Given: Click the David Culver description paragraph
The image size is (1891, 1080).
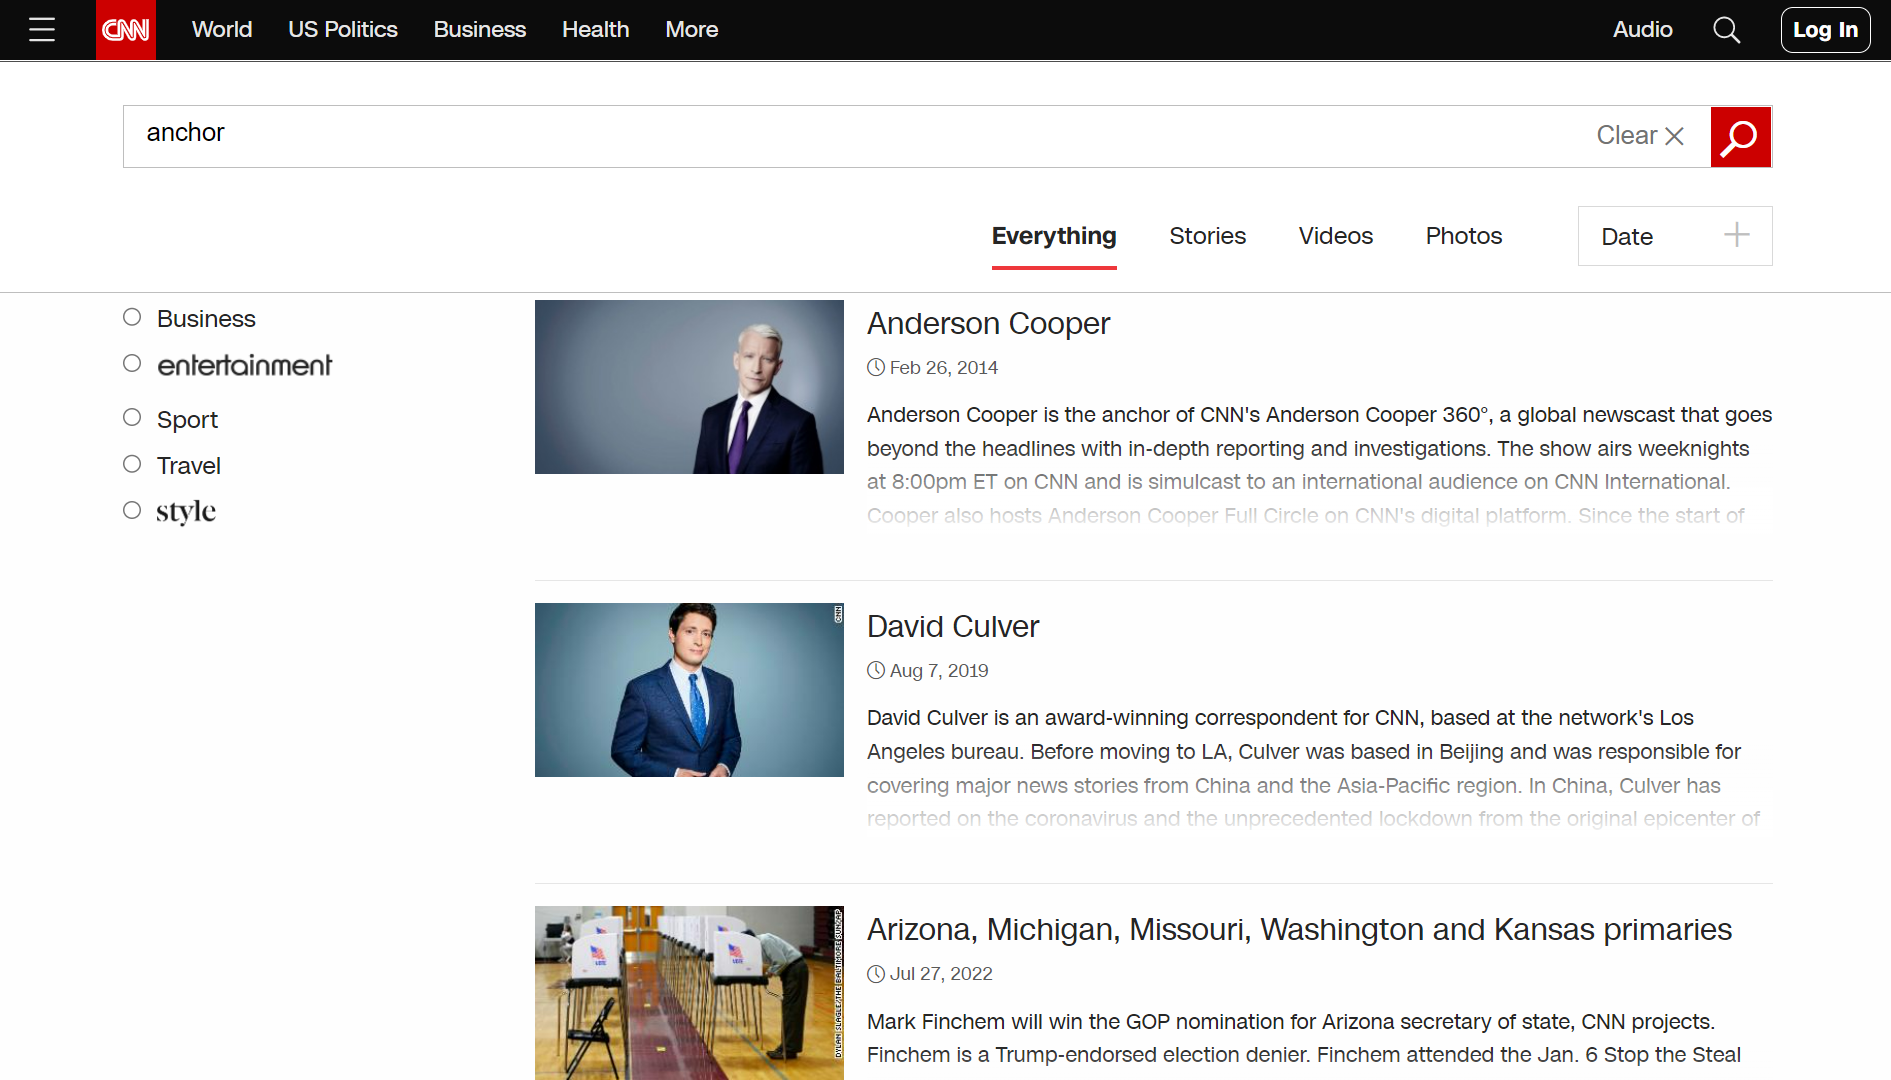Looking at the screenshot, I should tap(1314, 768).
